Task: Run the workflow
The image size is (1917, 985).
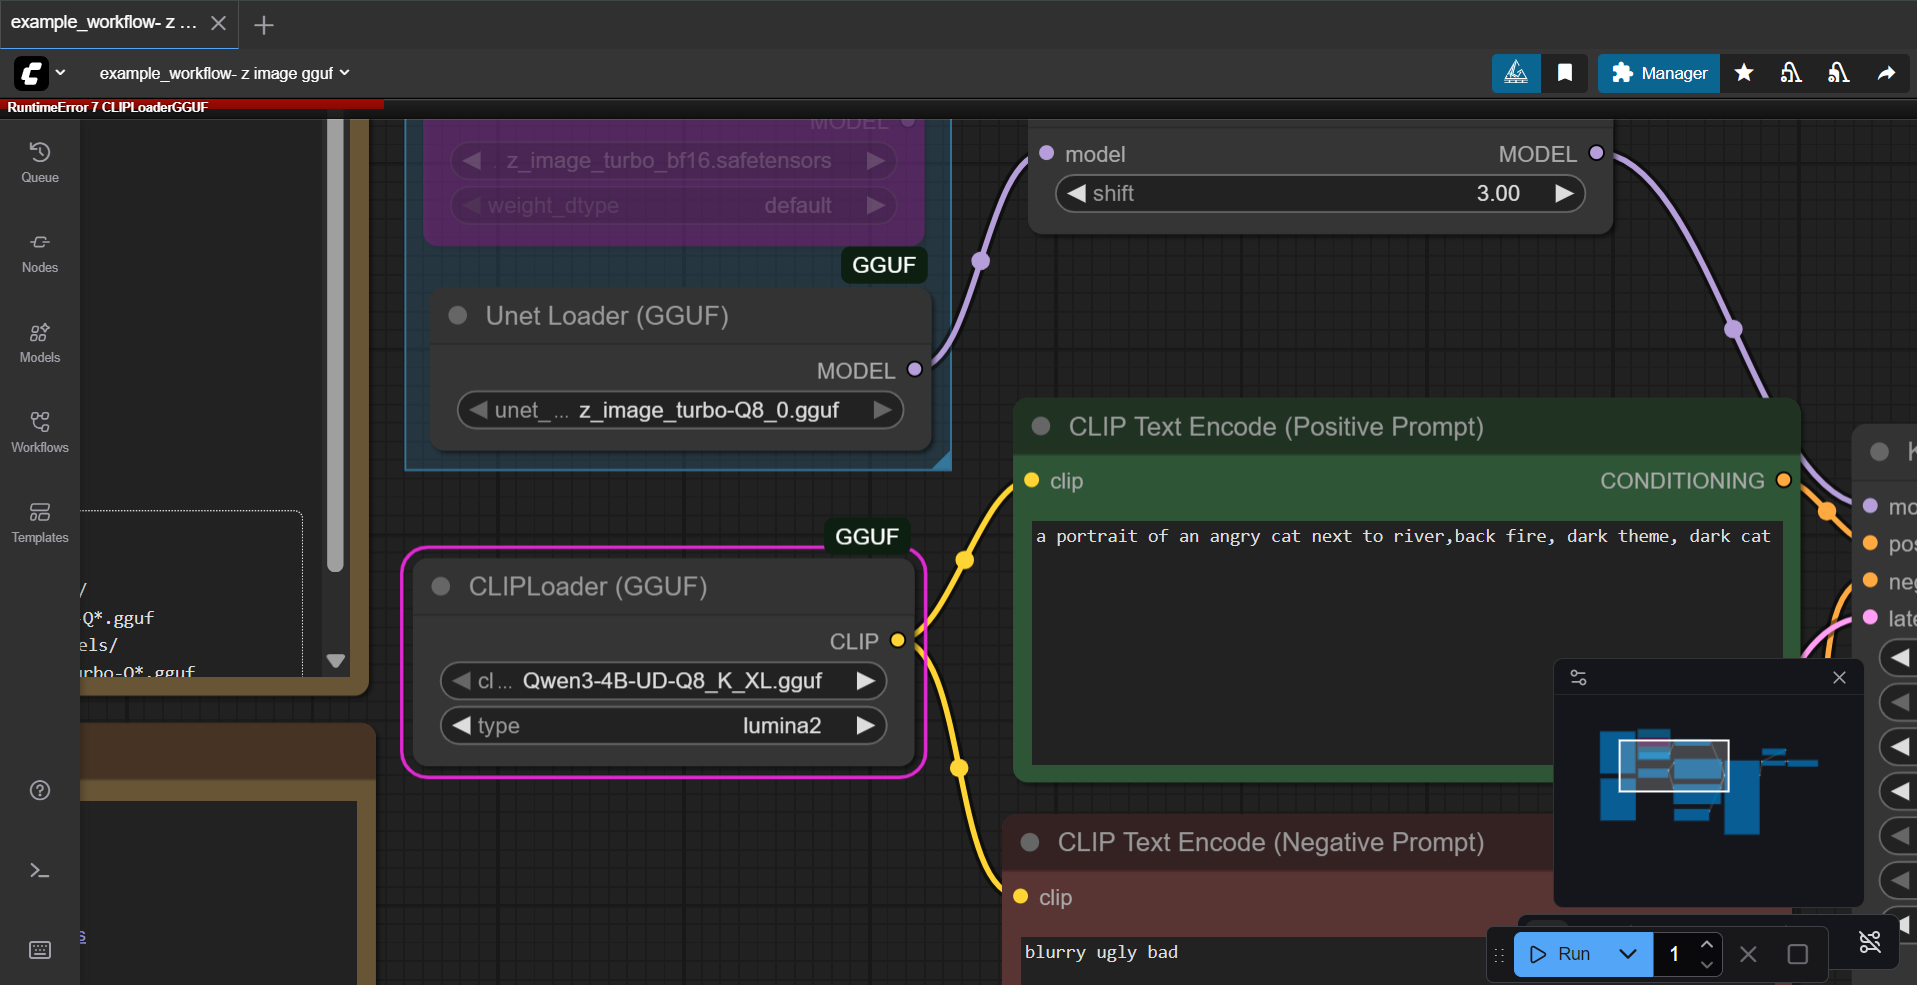Action: tap(1561, 954)
